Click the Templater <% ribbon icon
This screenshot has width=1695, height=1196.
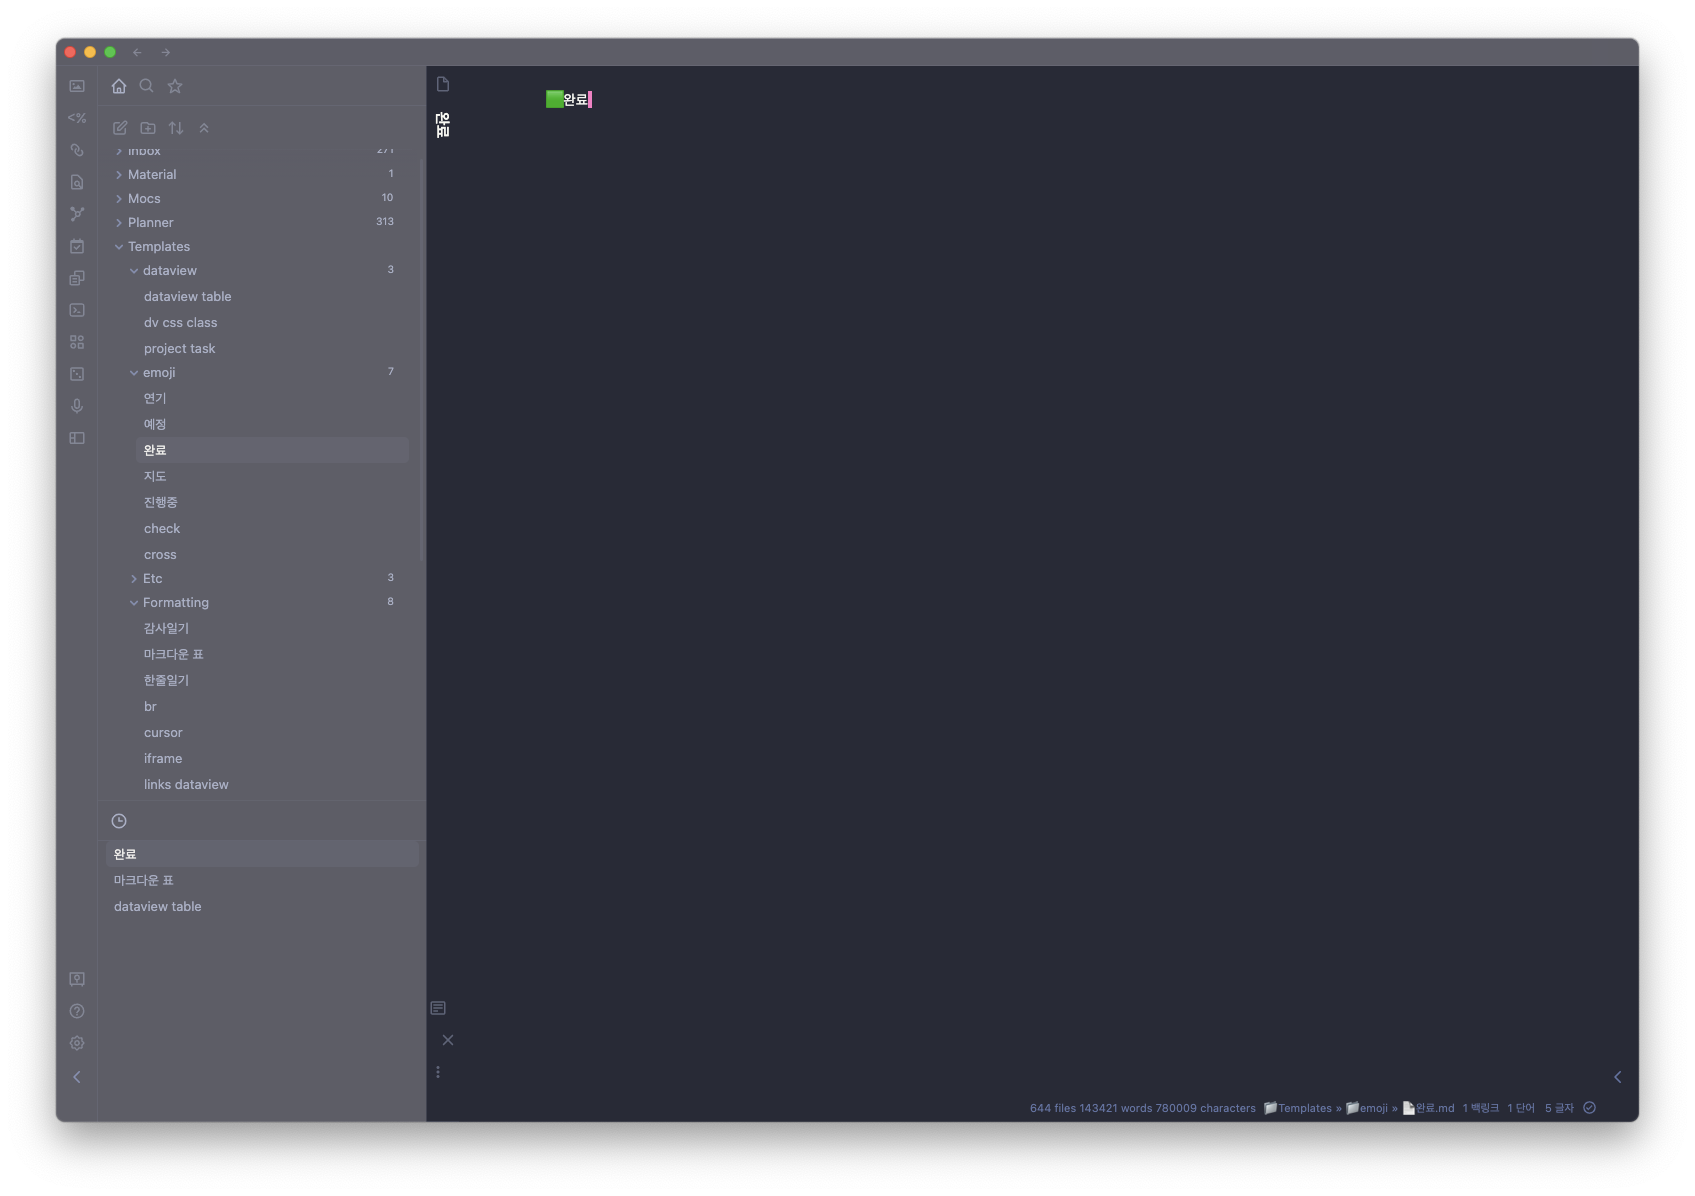pos(77,118)
